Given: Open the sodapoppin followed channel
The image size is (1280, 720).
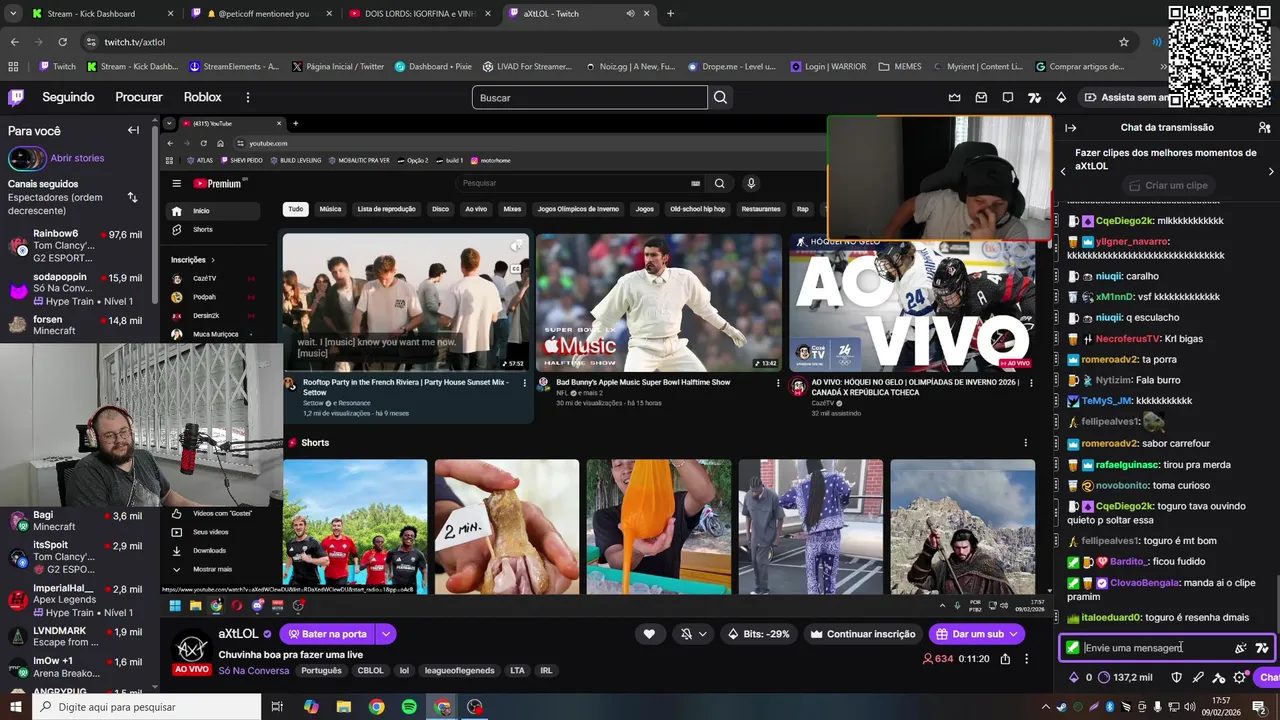Looking at the screenshot, I should tap(76, 288).
